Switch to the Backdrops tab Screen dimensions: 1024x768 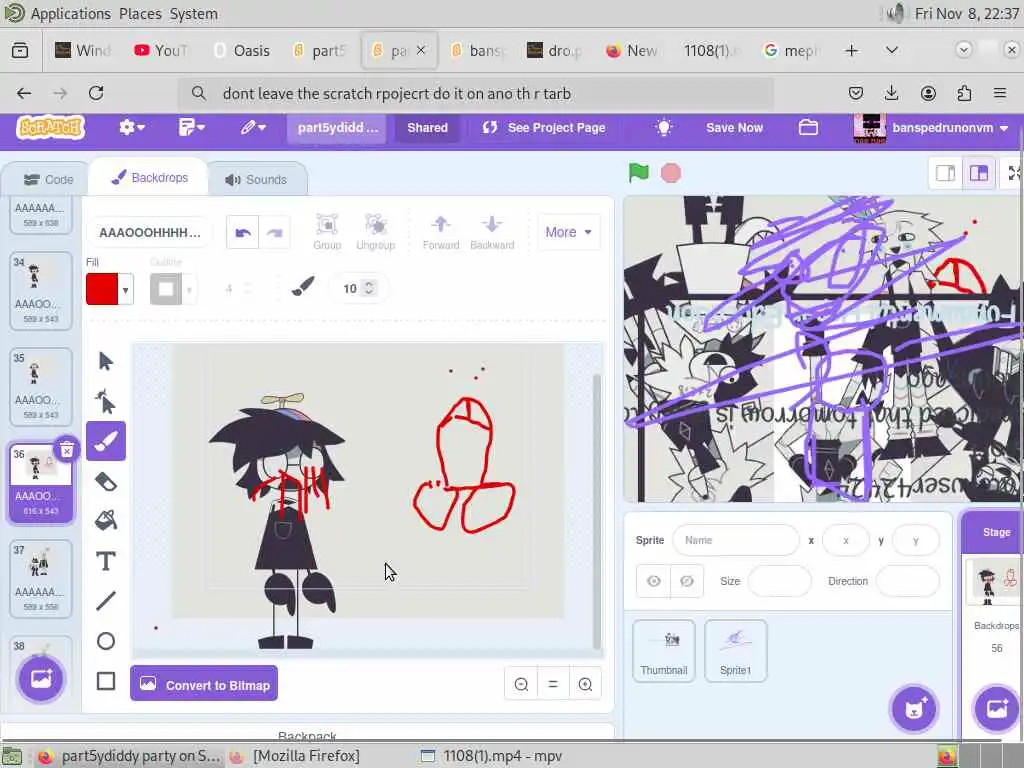pyautogui.click(x=150, y=178)
